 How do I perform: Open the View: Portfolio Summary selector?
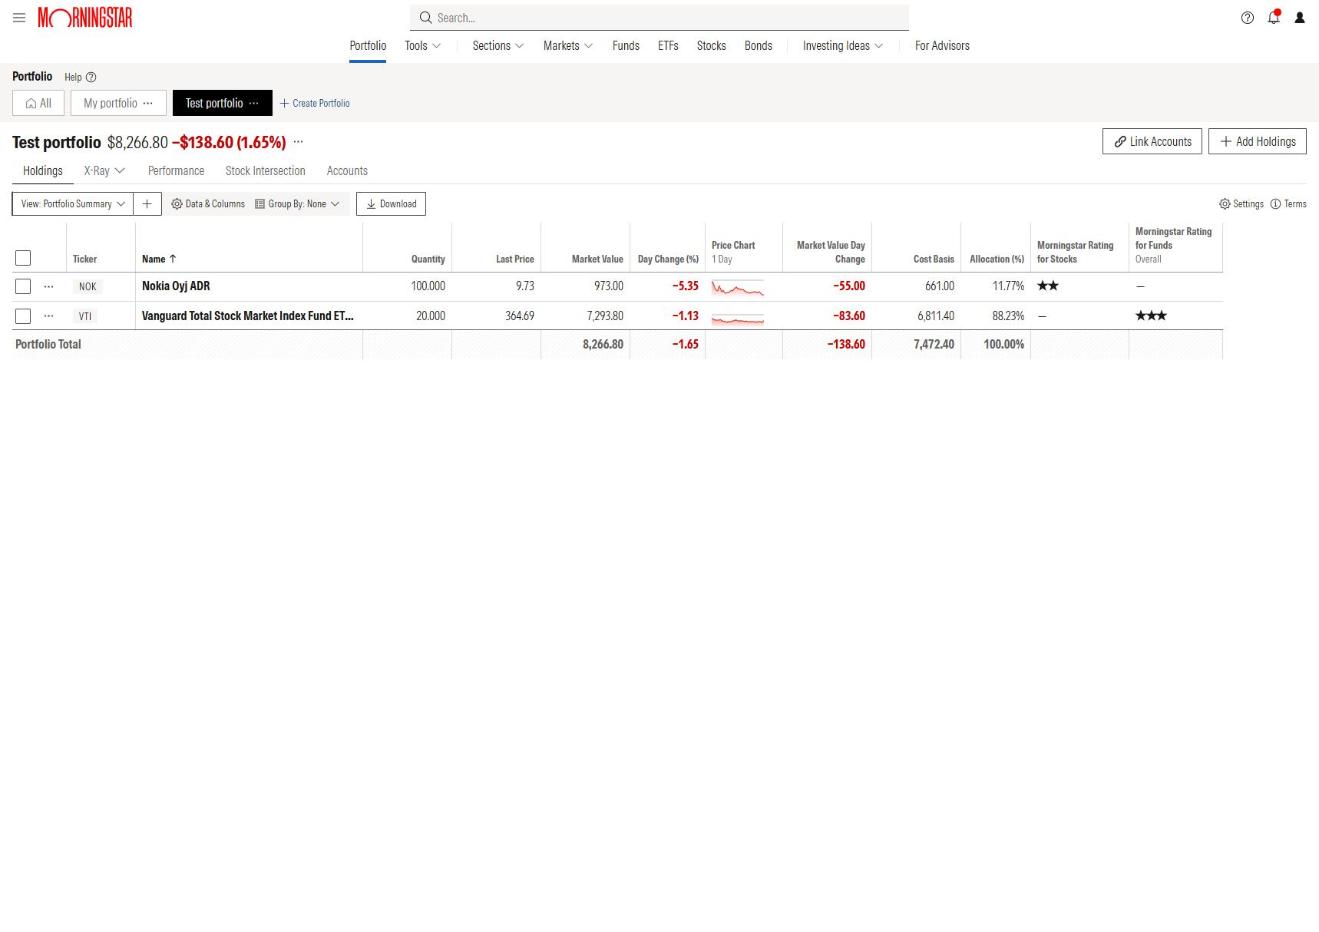[73, 204]
